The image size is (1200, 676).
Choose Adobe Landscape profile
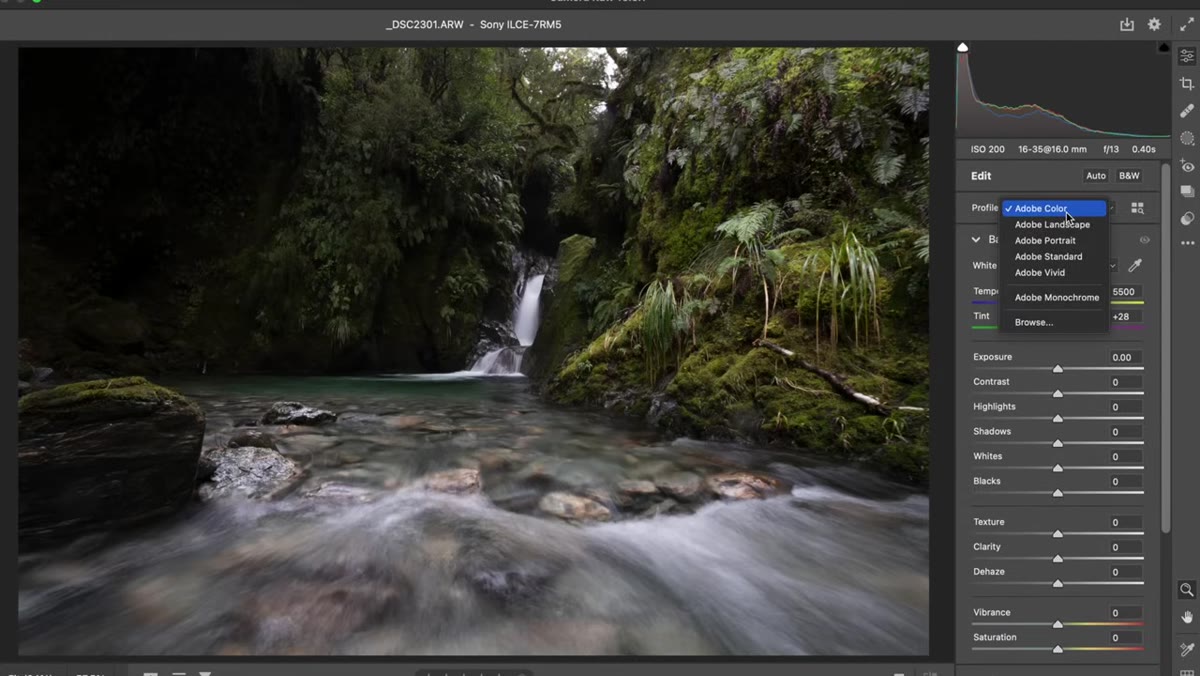tap(1055, 225)
